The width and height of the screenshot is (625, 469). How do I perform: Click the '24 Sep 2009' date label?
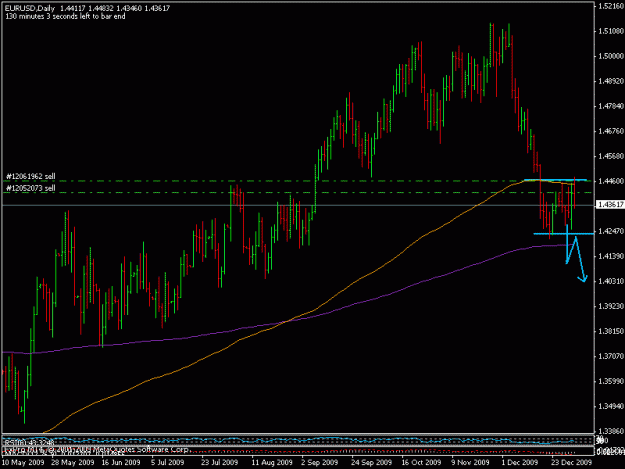(x=371, y=463)
